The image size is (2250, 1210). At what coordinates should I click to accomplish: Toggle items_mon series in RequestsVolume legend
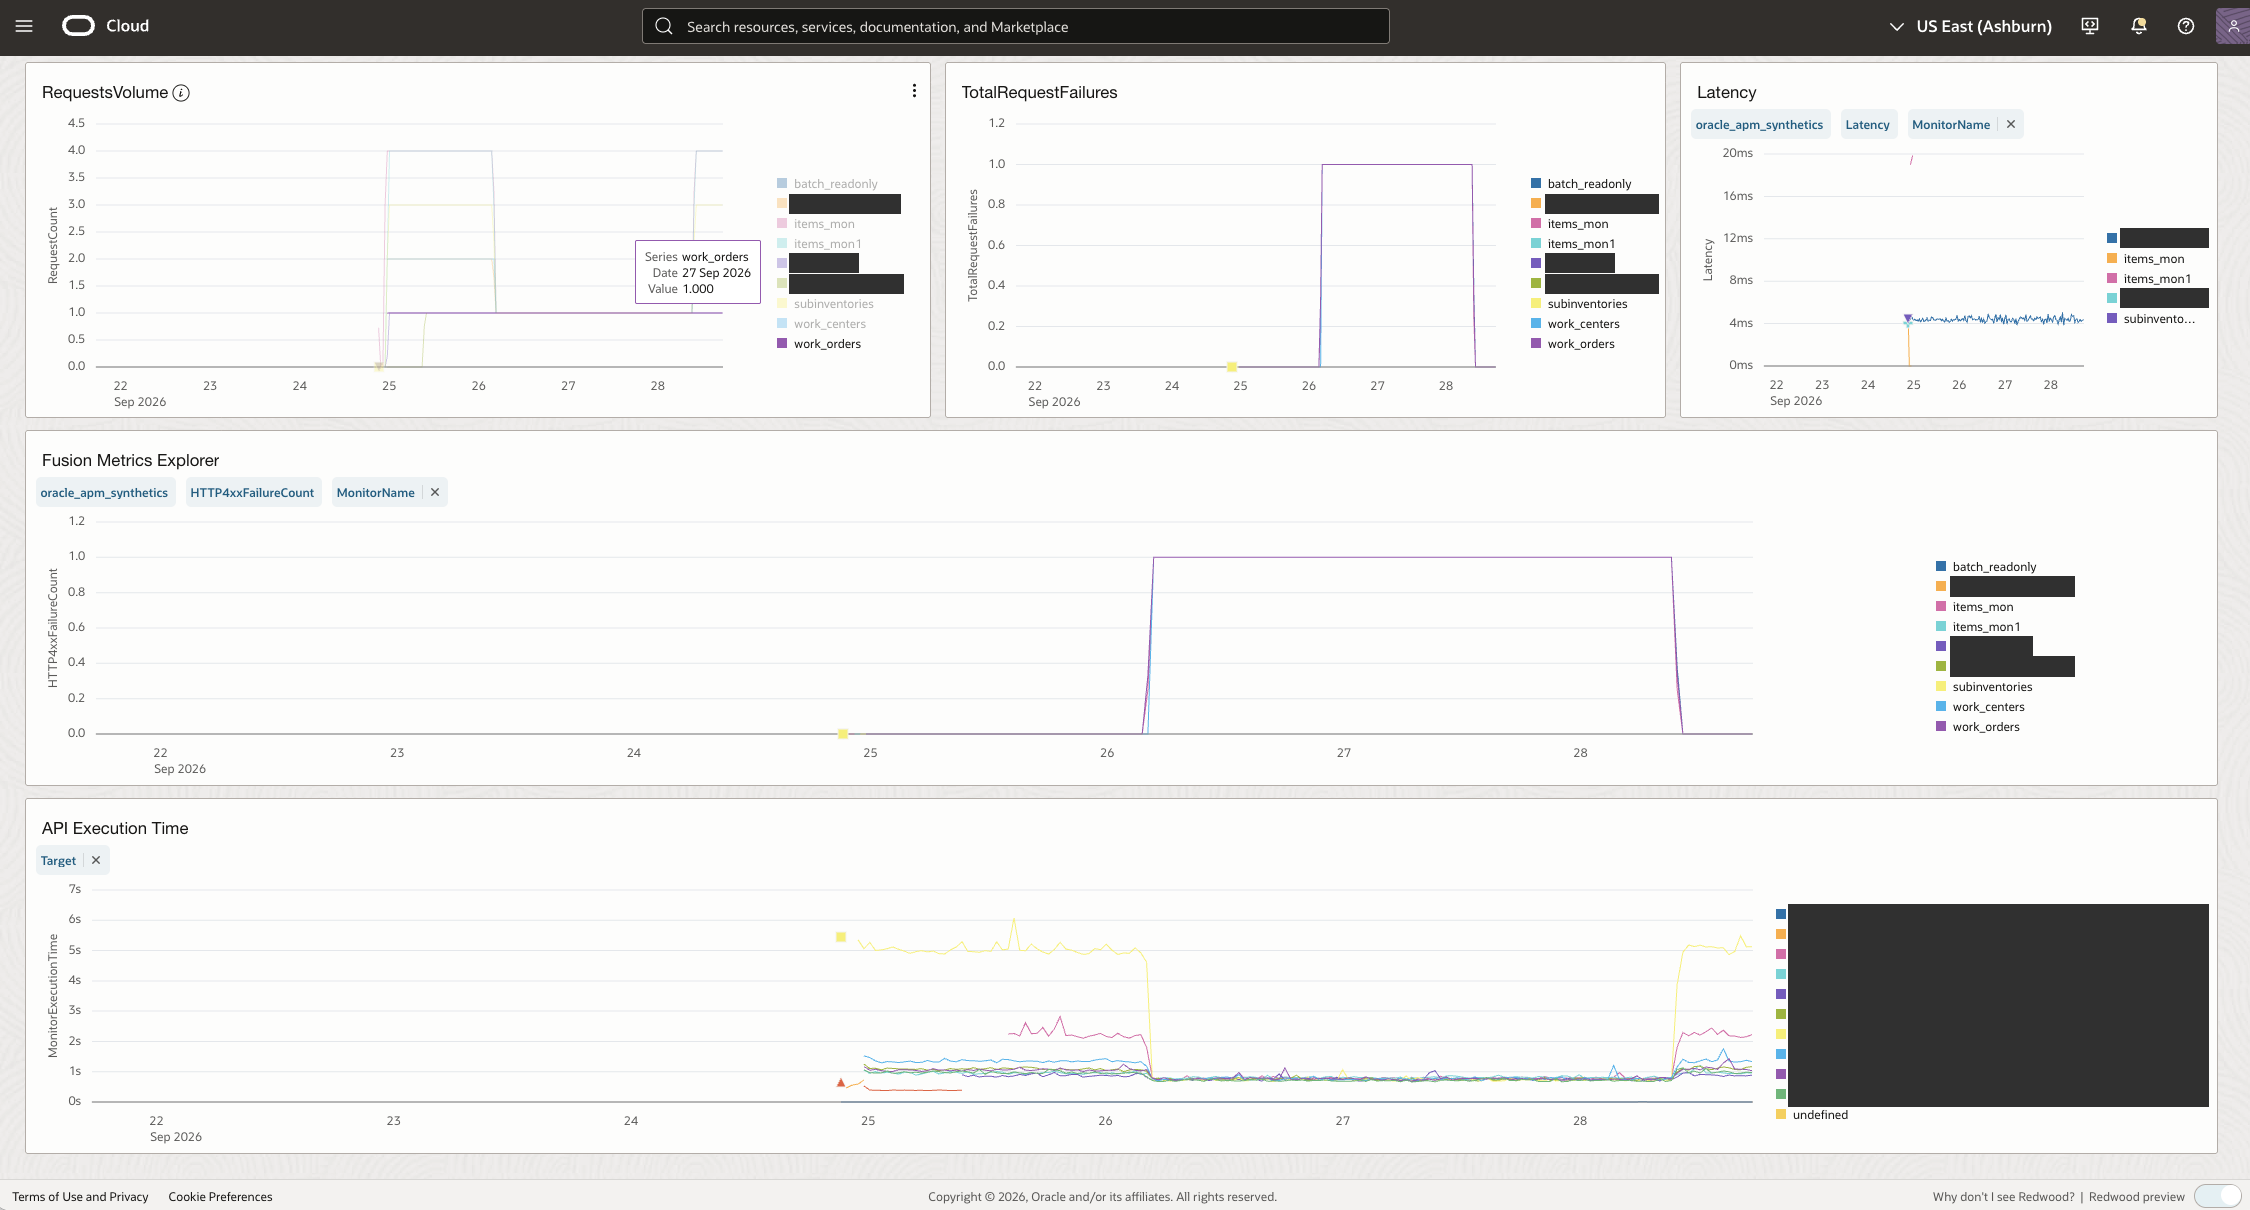pyautogui.click(x=816, y=224)
